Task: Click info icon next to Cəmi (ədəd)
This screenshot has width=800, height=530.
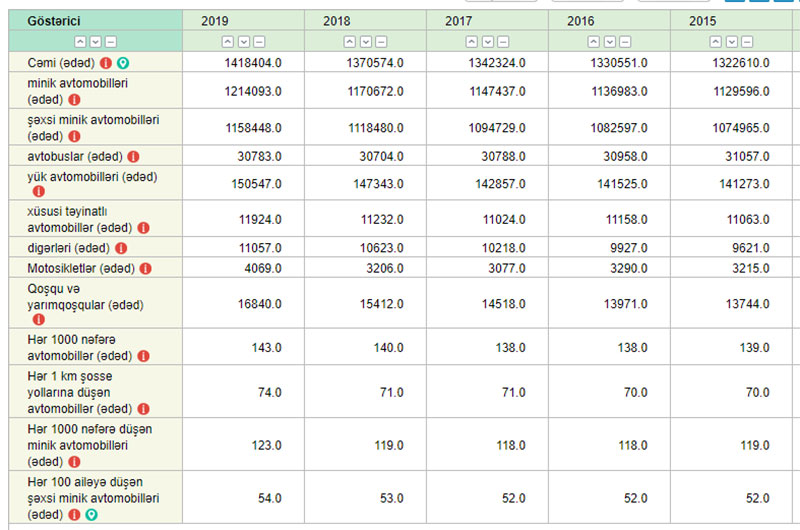Action: click(x=106, y=63)
